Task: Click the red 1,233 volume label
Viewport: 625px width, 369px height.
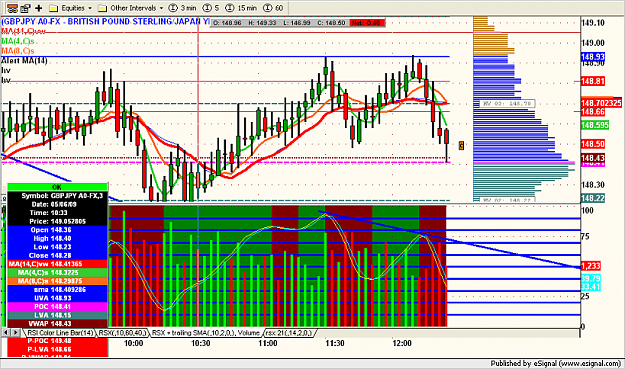Action: click(x=591, y=266)
